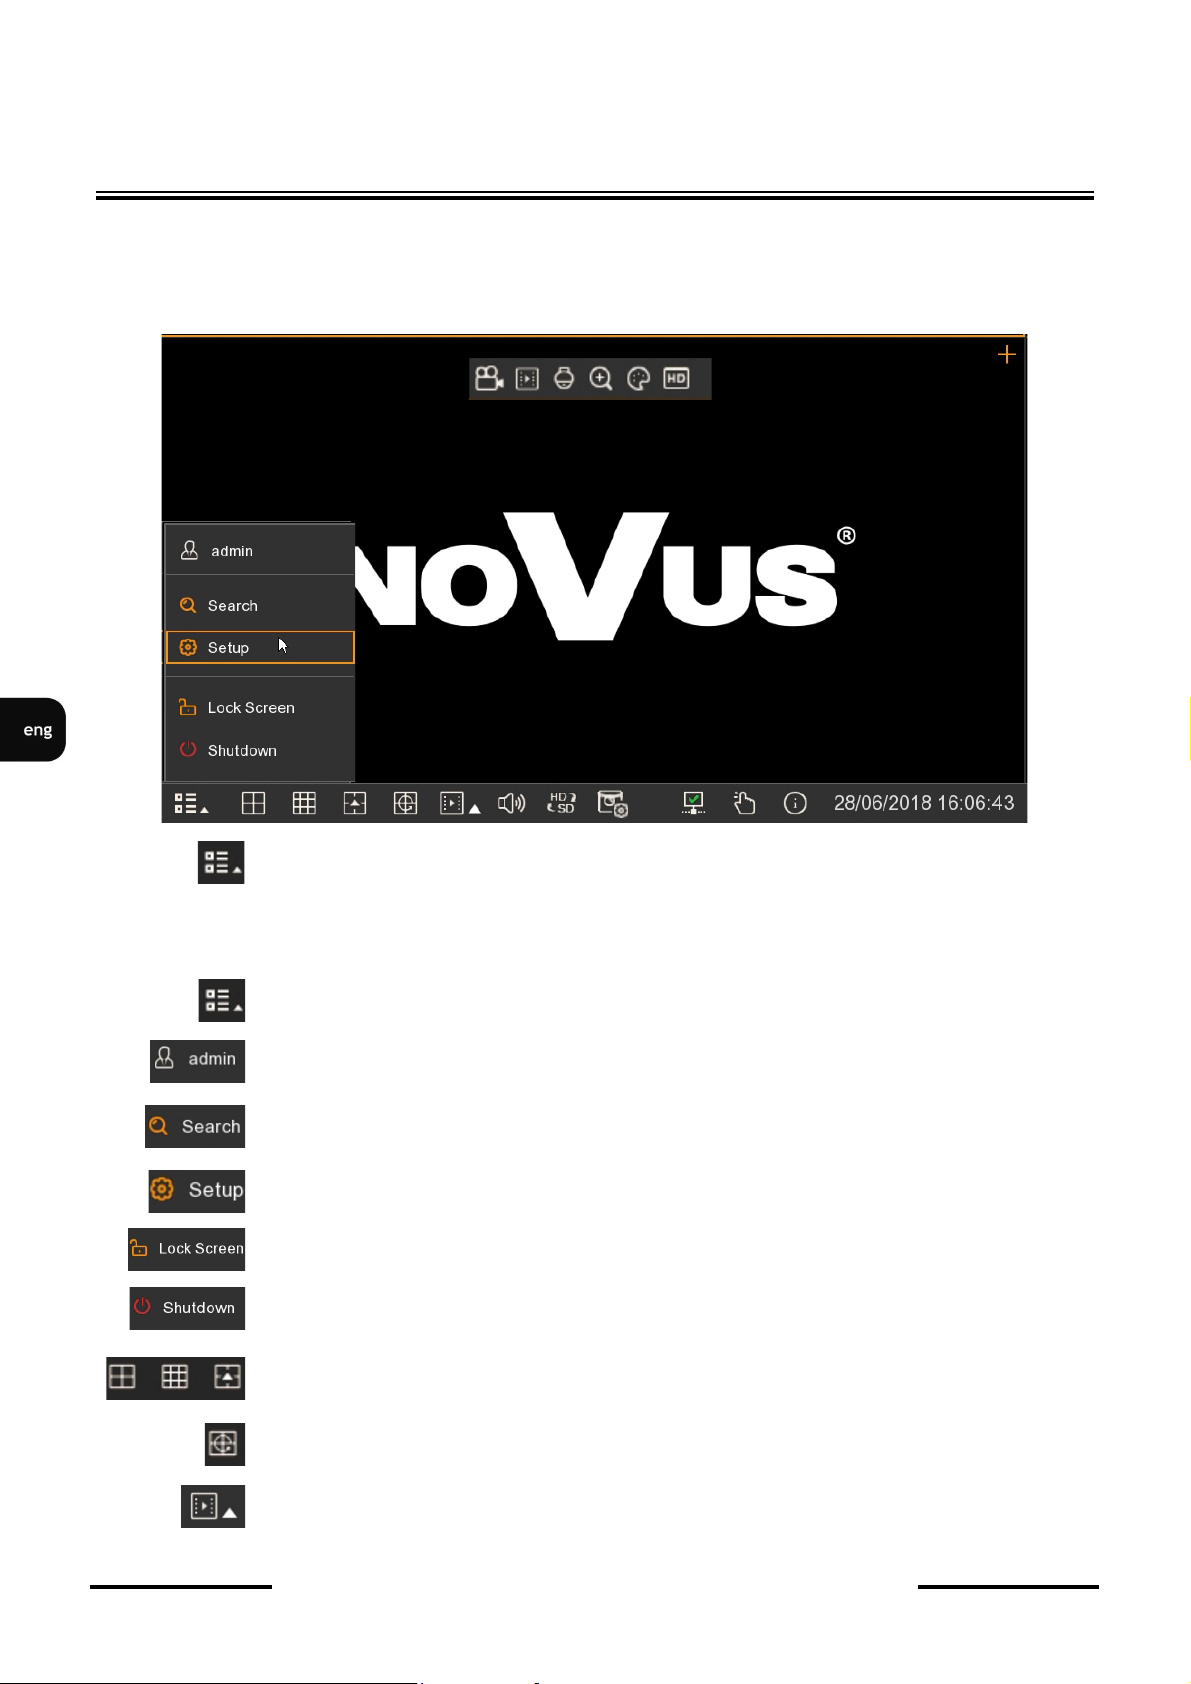Select the admin user entry in popup menu

pyautogui.click(x=260, y=551)
